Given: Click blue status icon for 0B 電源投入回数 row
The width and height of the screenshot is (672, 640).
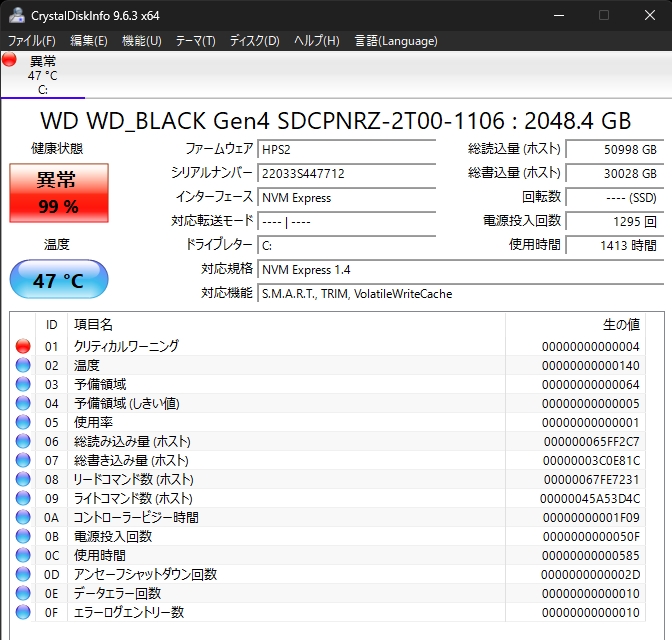Looking at the screenshot, I should click(23, 536).
